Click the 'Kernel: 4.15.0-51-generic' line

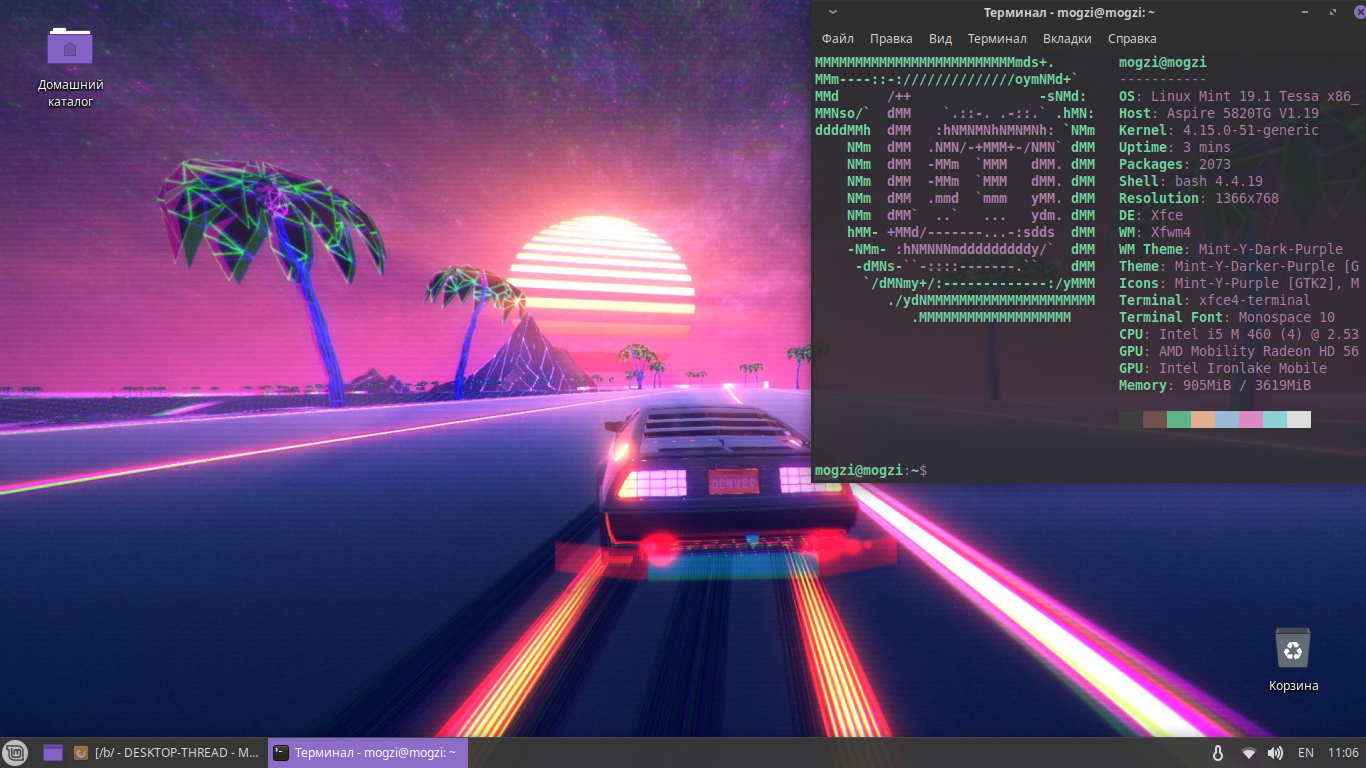pos(1219,131)
